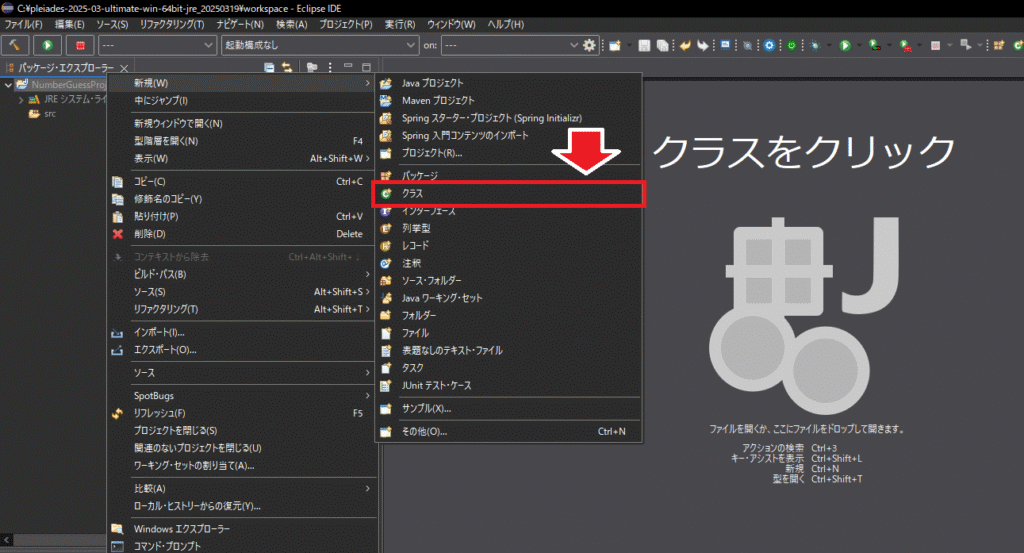1024x553 pixels.
Task: Choose パッケージ from the New submenu
Action: 508,176
